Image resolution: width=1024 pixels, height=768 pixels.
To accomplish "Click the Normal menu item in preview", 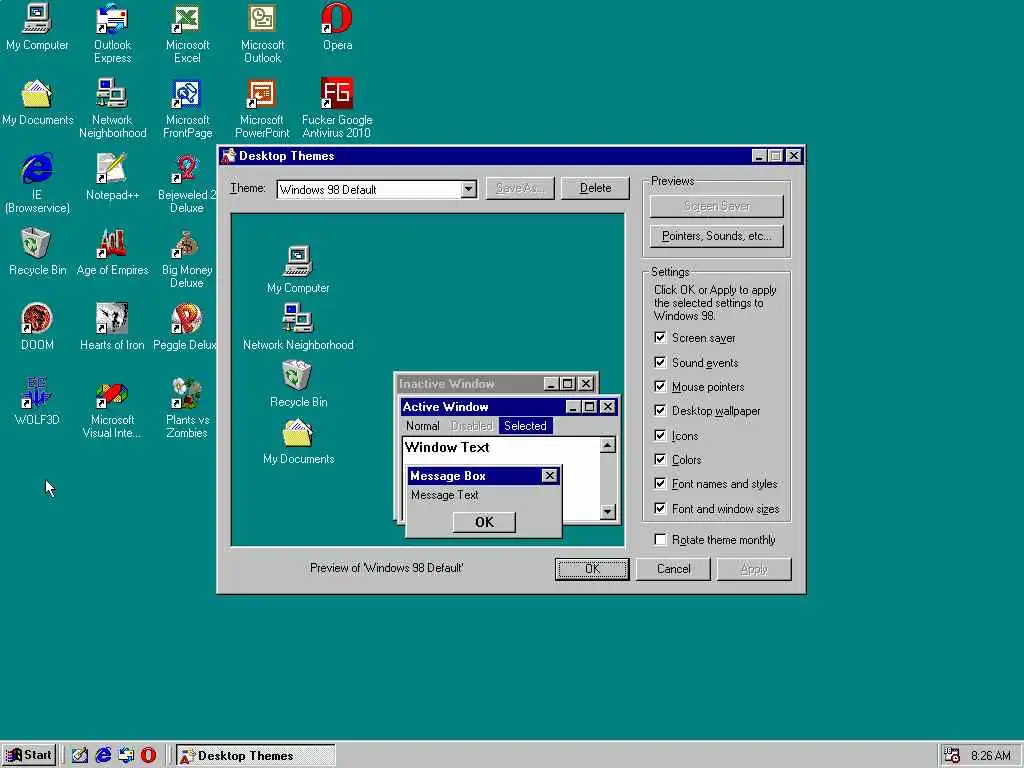I will (423, 426).
